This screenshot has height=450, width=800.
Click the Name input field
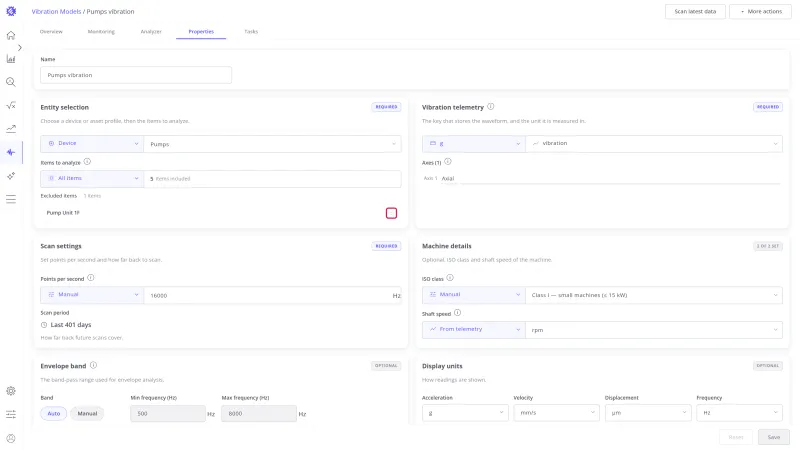136,75
